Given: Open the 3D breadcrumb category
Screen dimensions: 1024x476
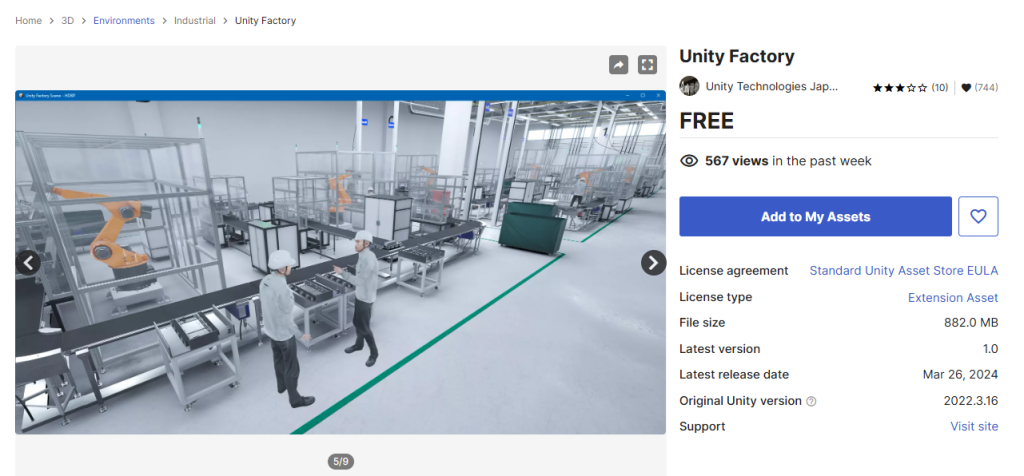Looking at the screenshot, I should [x=68, y=21].
